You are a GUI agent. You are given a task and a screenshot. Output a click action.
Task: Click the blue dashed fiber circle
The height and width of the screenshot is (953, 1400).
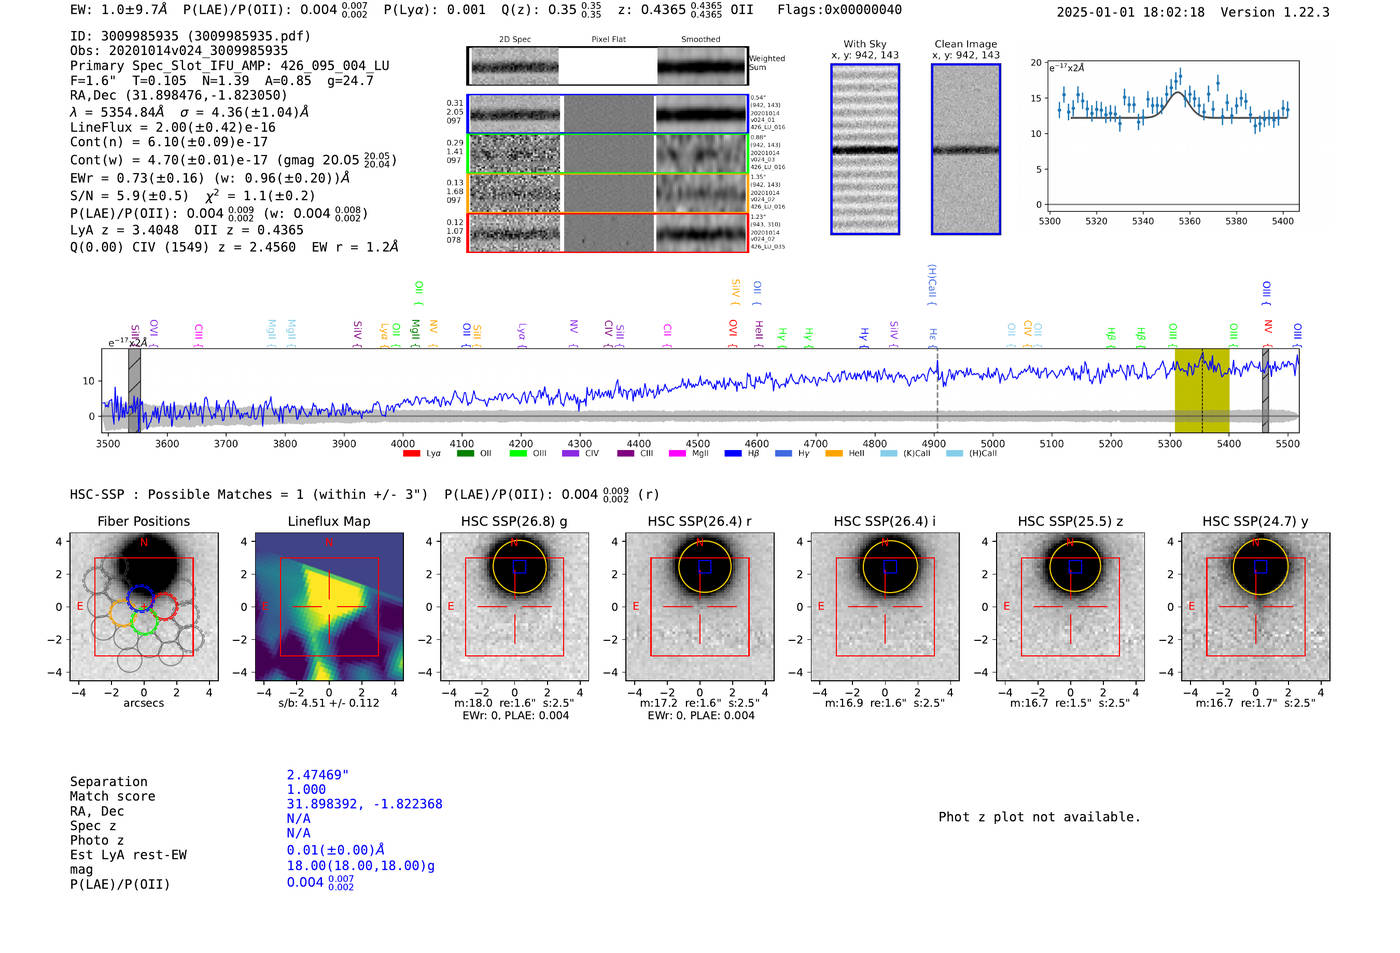[x=141, y=598]
